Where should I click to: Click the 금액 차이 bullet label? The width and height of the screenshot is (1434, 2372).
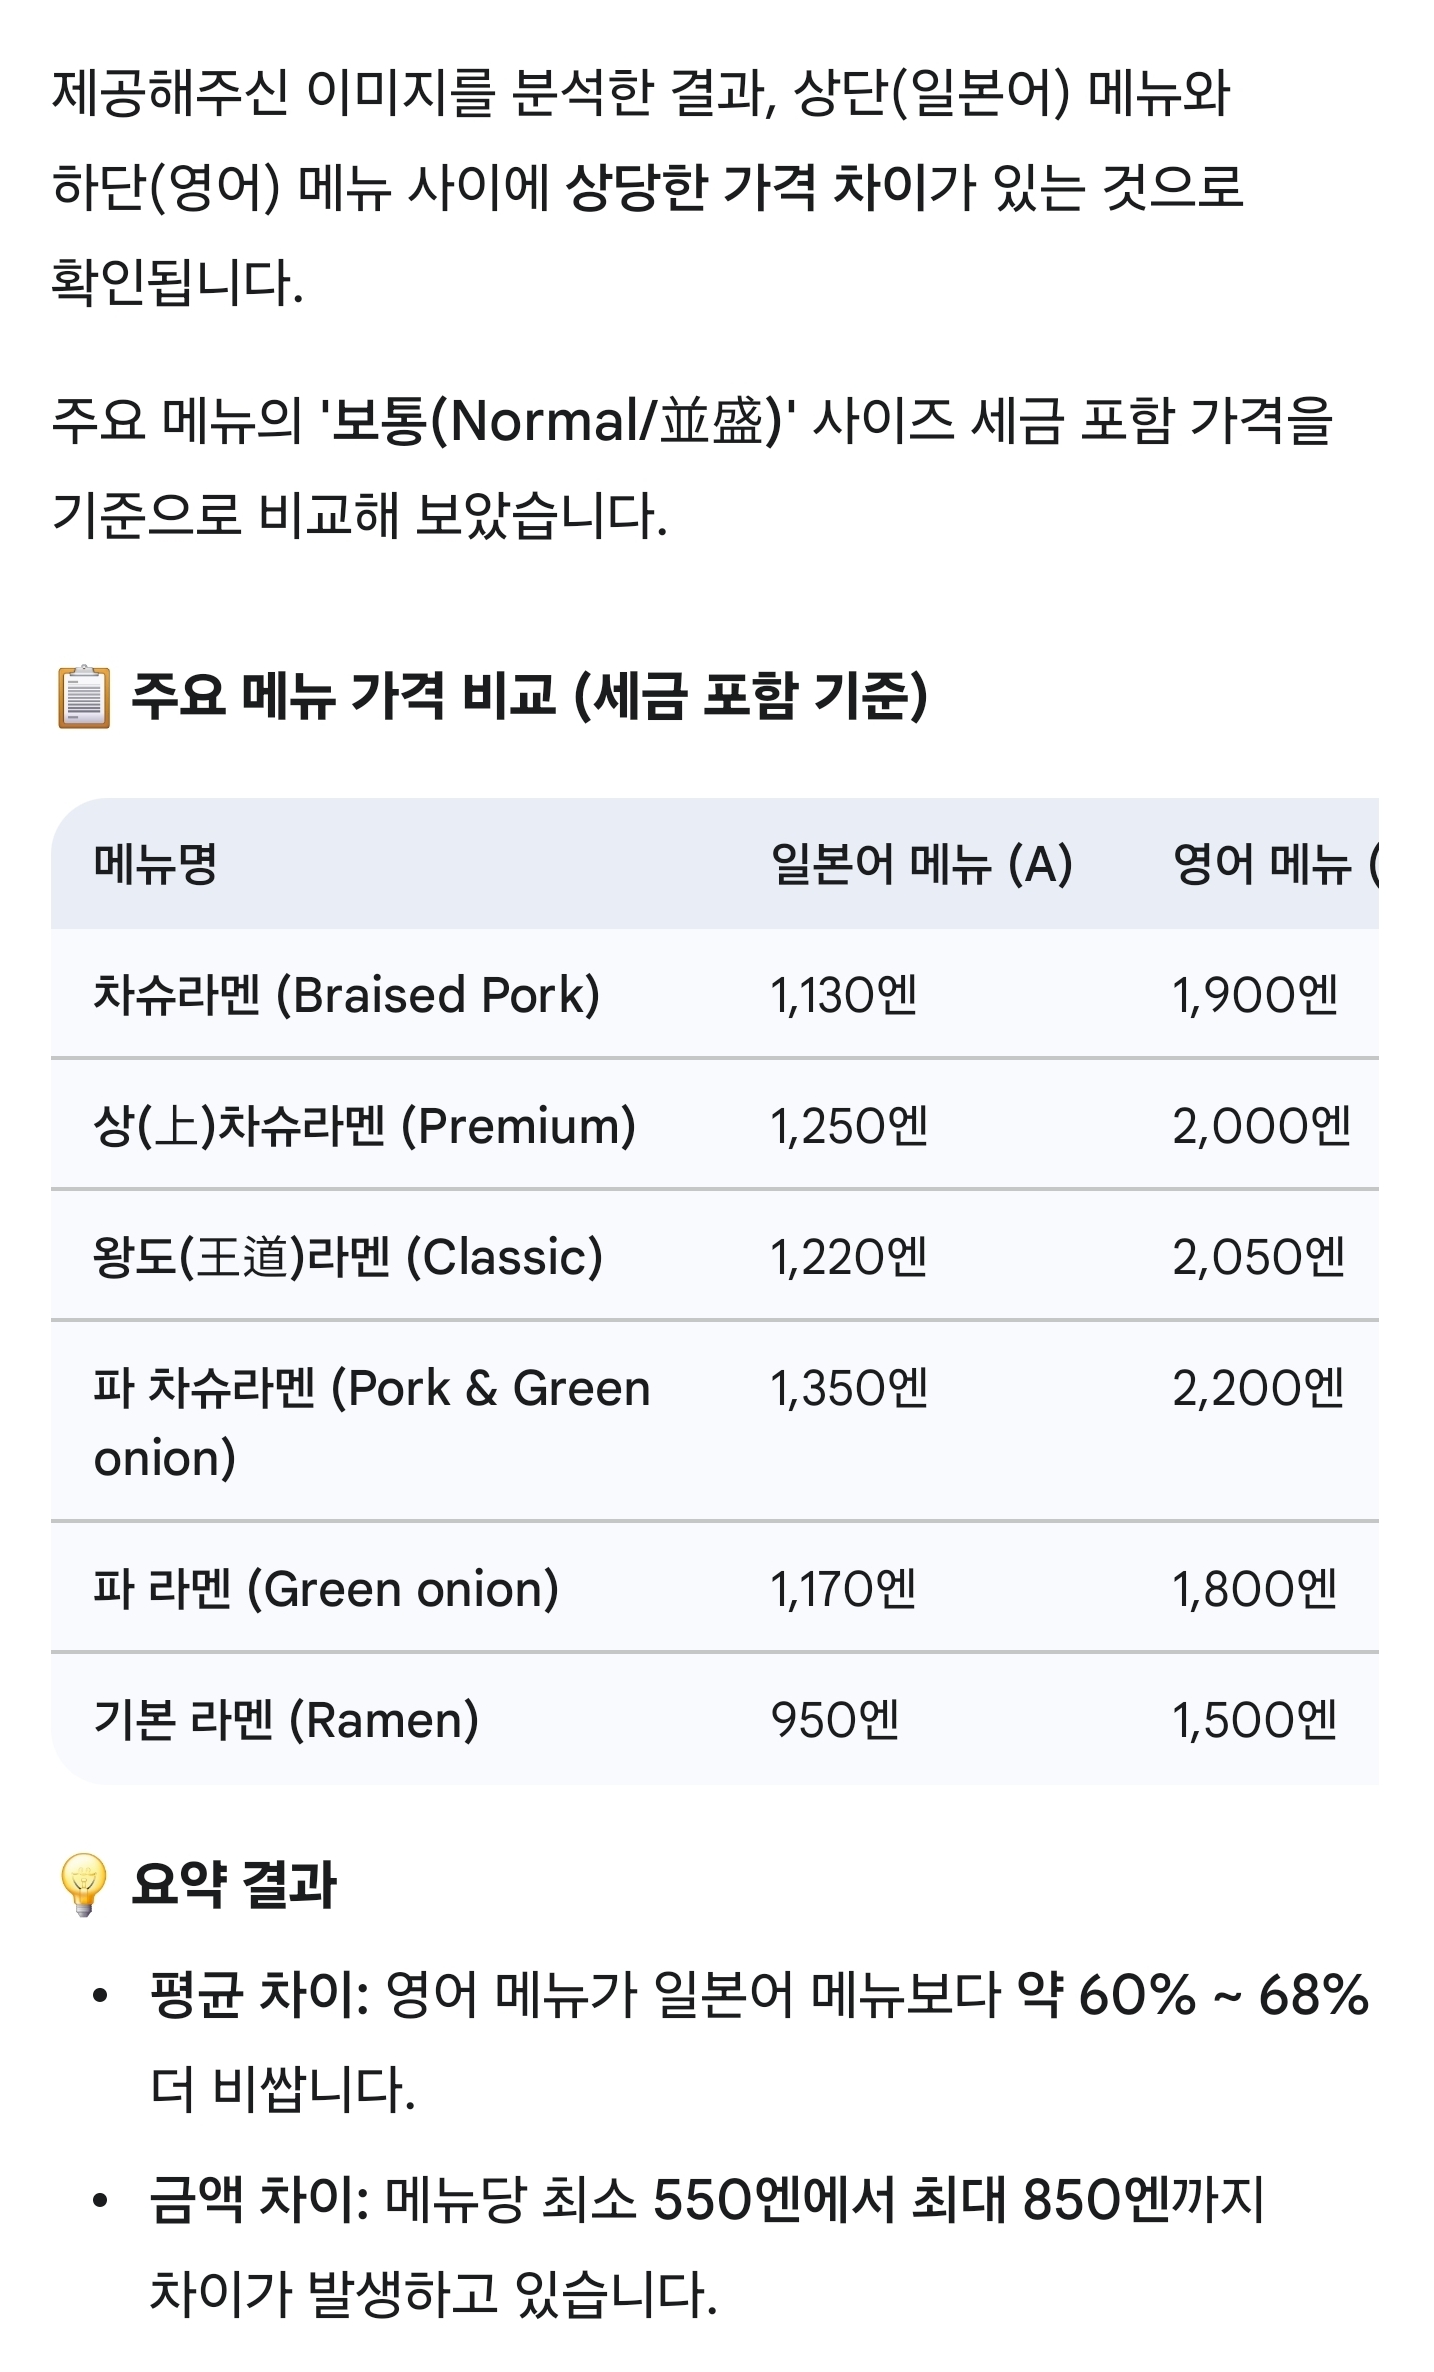[260, 2199]
